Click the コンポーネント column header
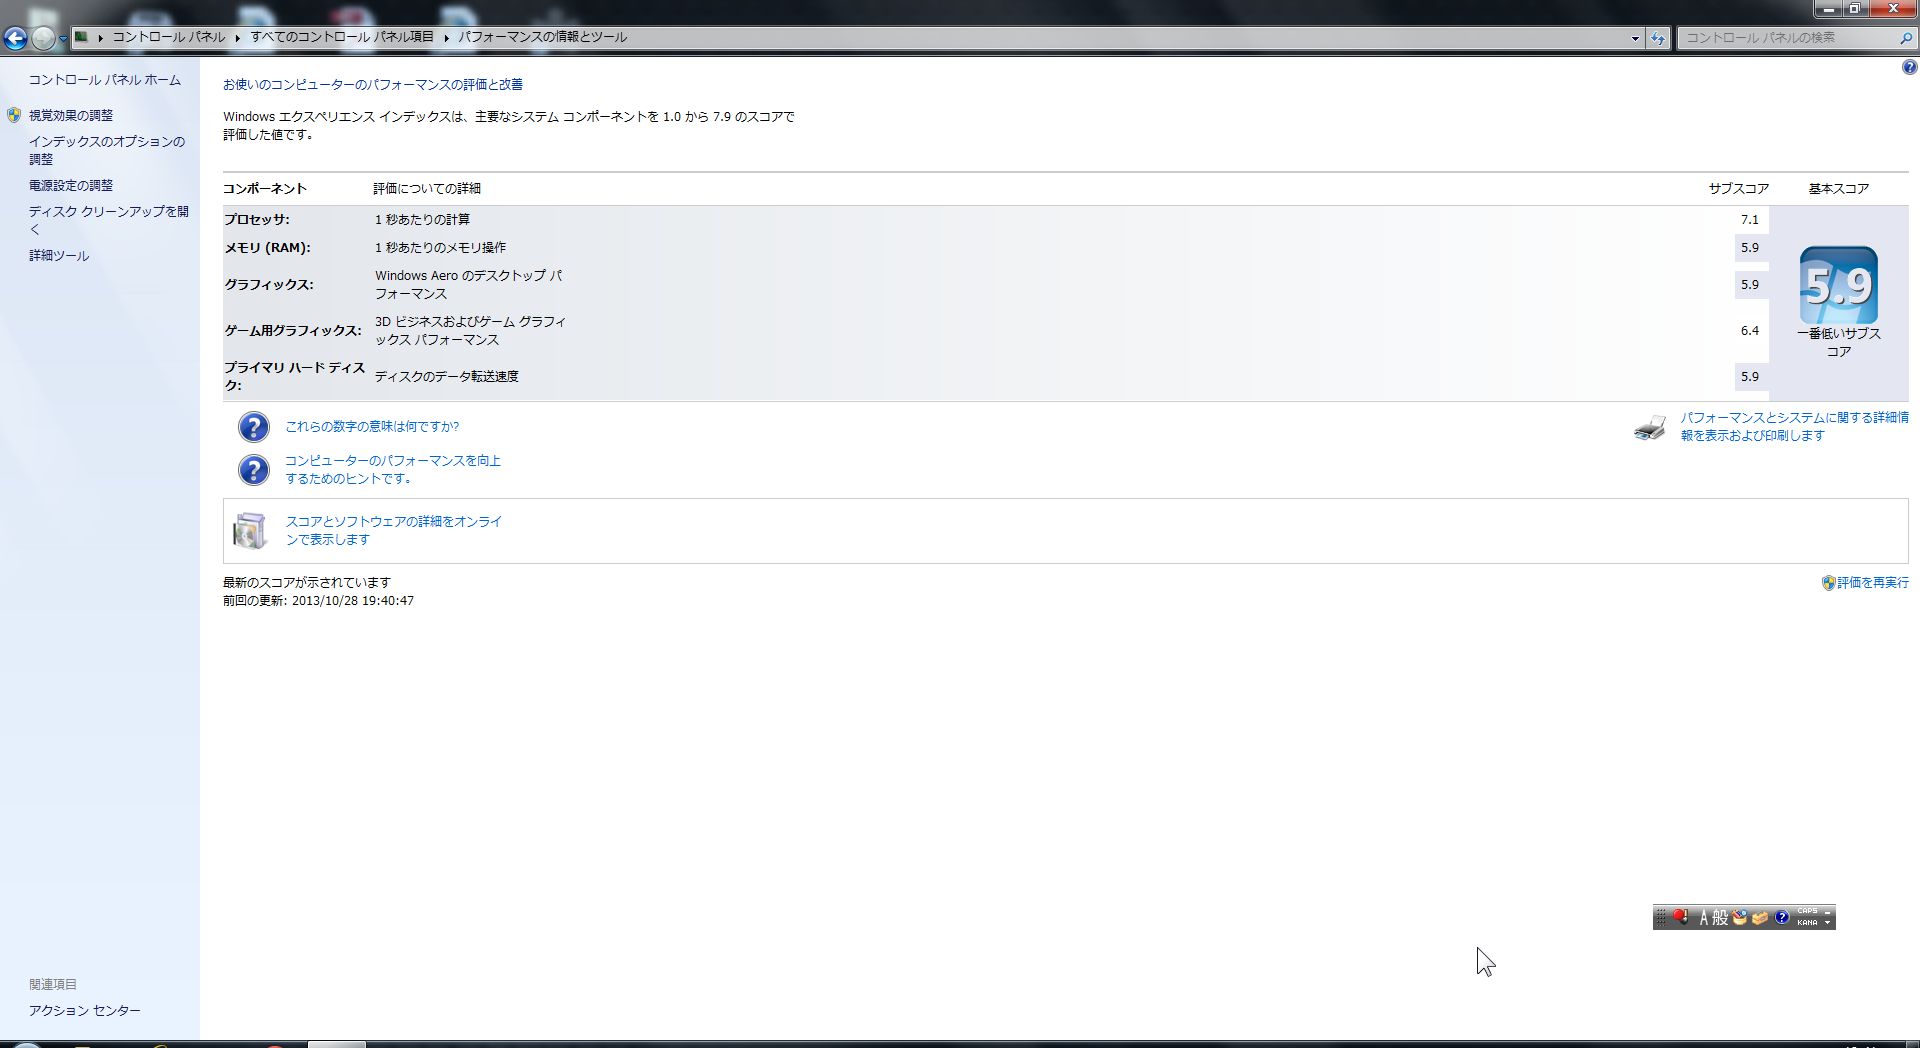 point(265,188)
